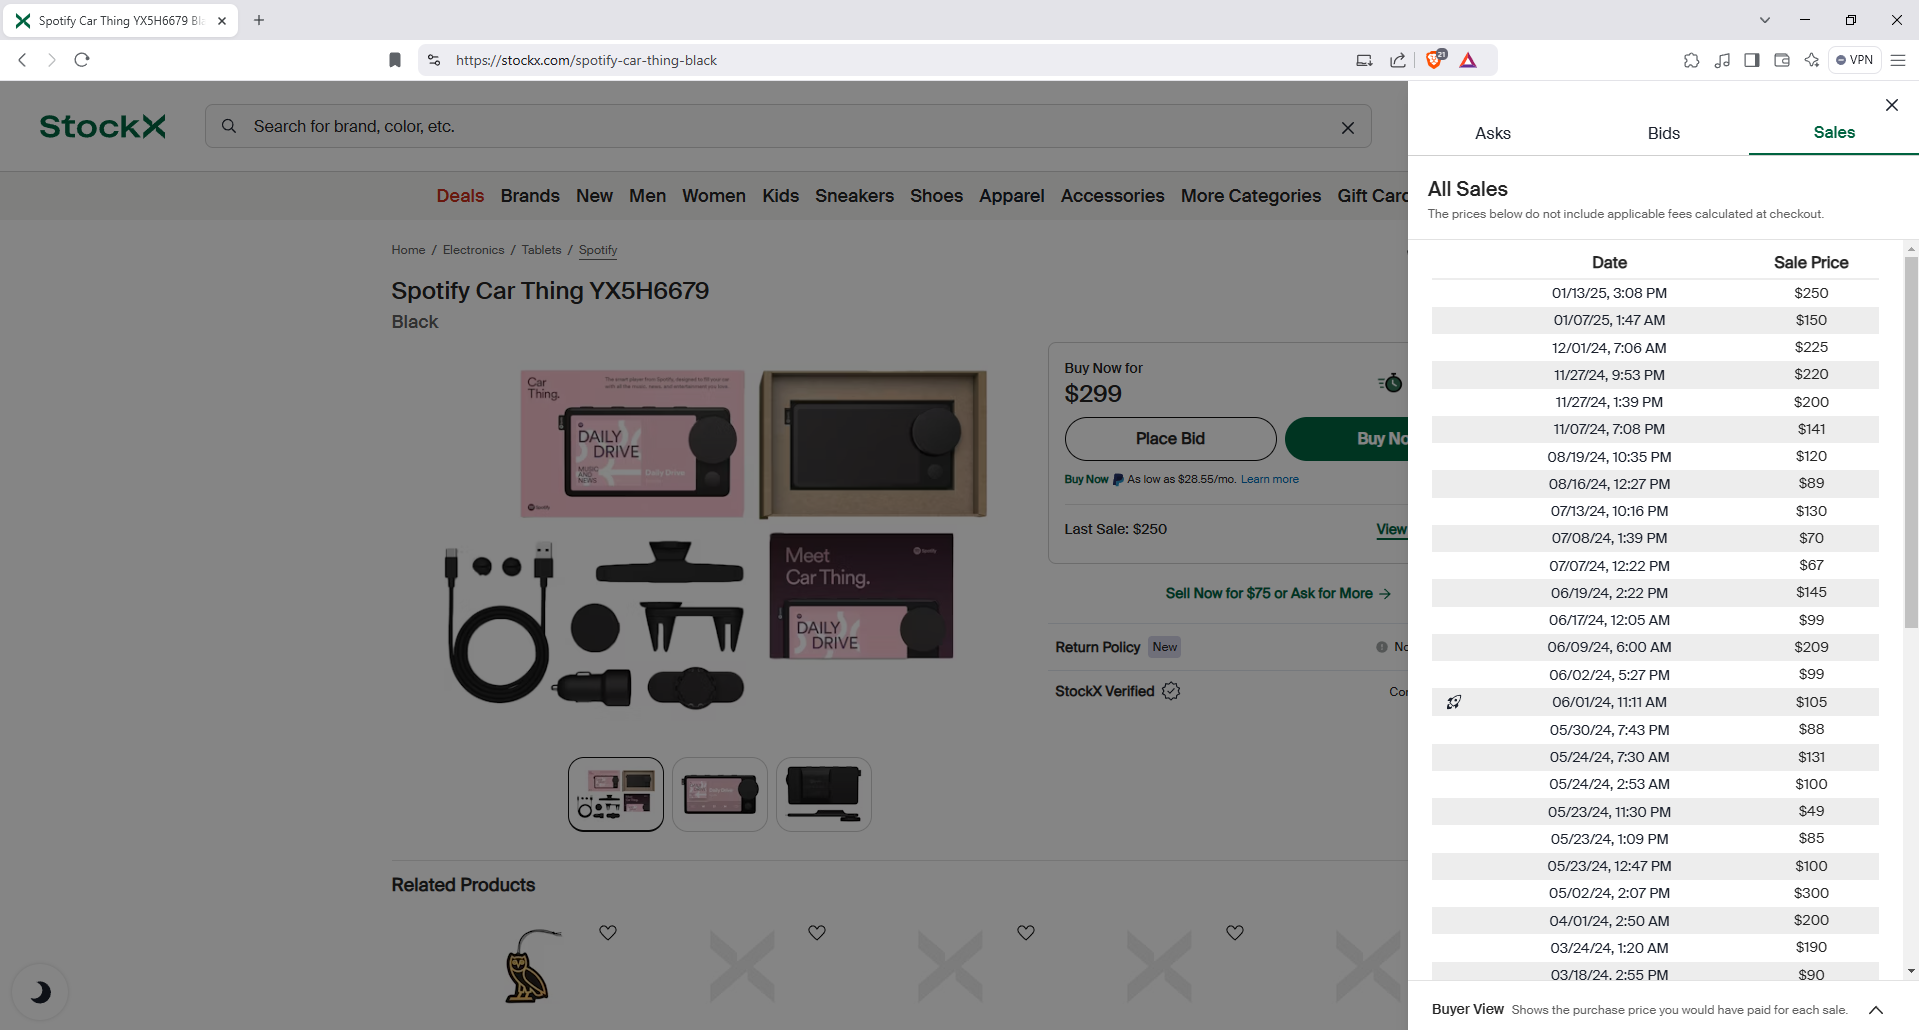Image resolution: width=1919 pixels, height=1030 pixels.
Task: Click the rocket icon beside 06/01/24 sale
Action: [1454, 702]
